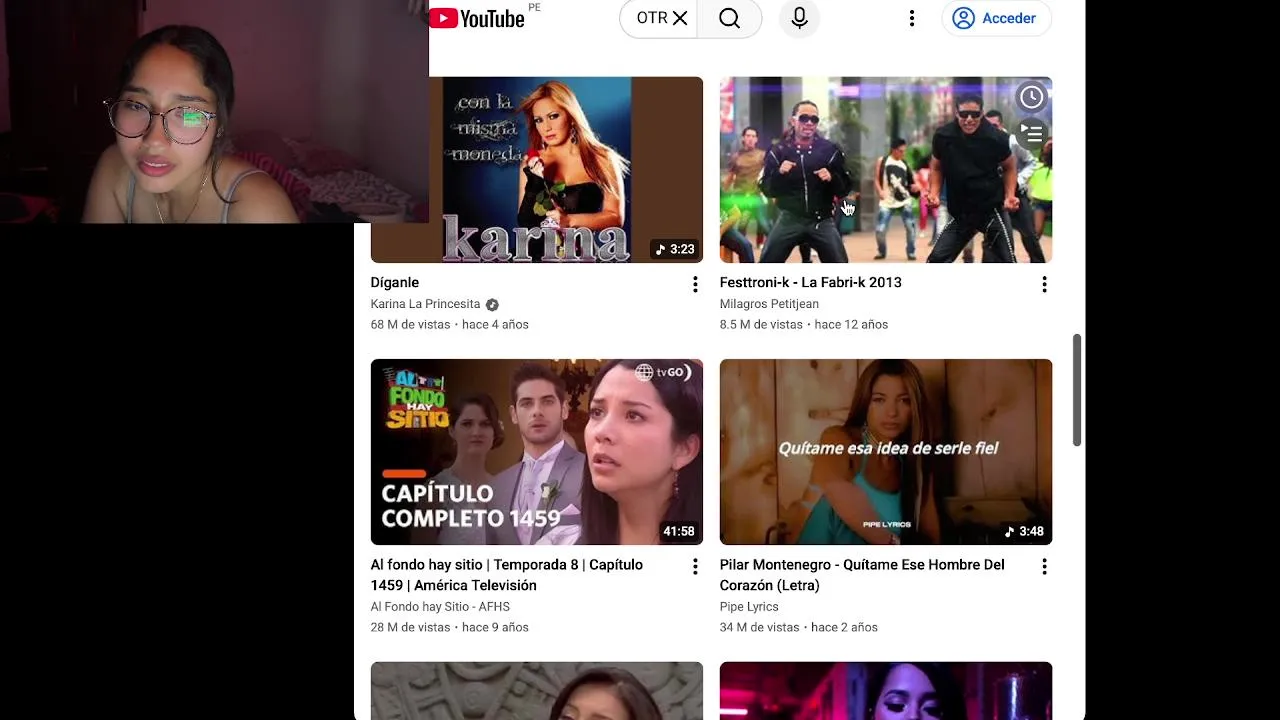Click the 41:58 duration badge

(679, 532)
